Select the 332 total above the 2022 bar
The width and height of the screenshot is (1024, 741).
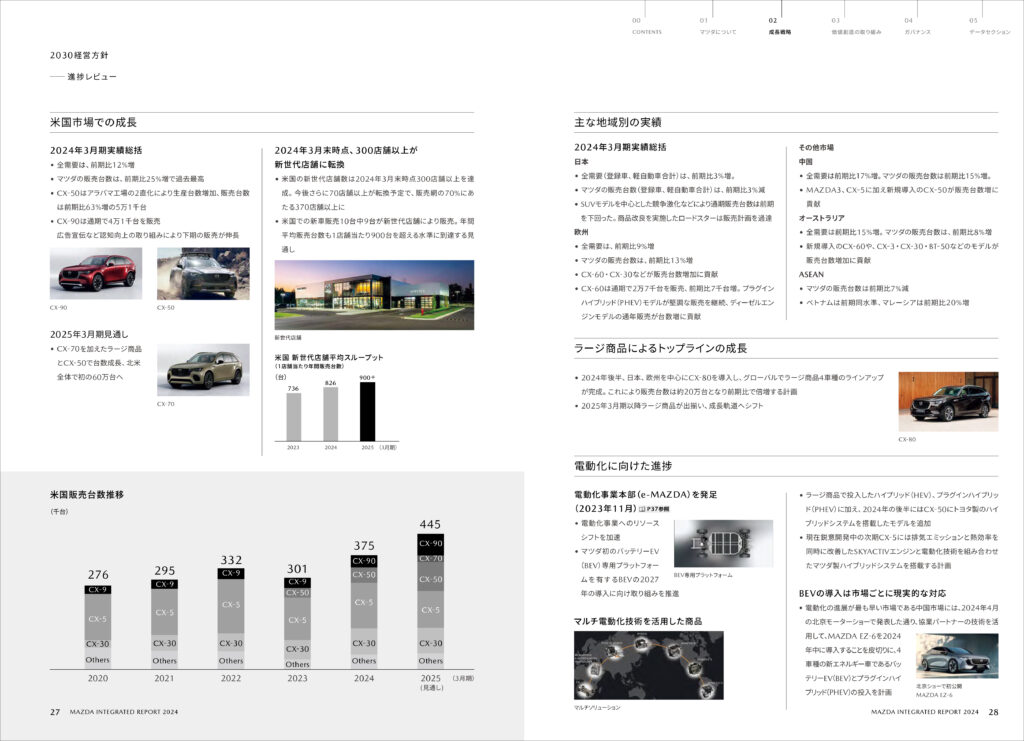pos(231,560)
